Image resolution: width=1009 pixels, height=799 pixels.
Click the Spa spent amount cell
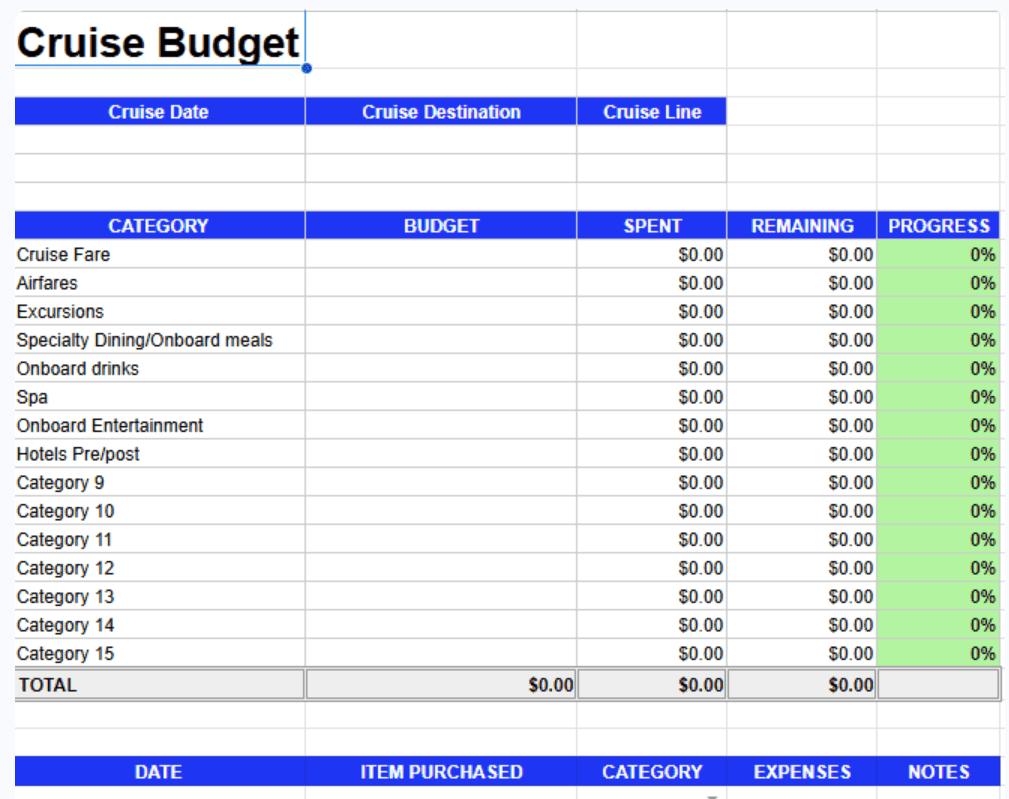point(651,397)
